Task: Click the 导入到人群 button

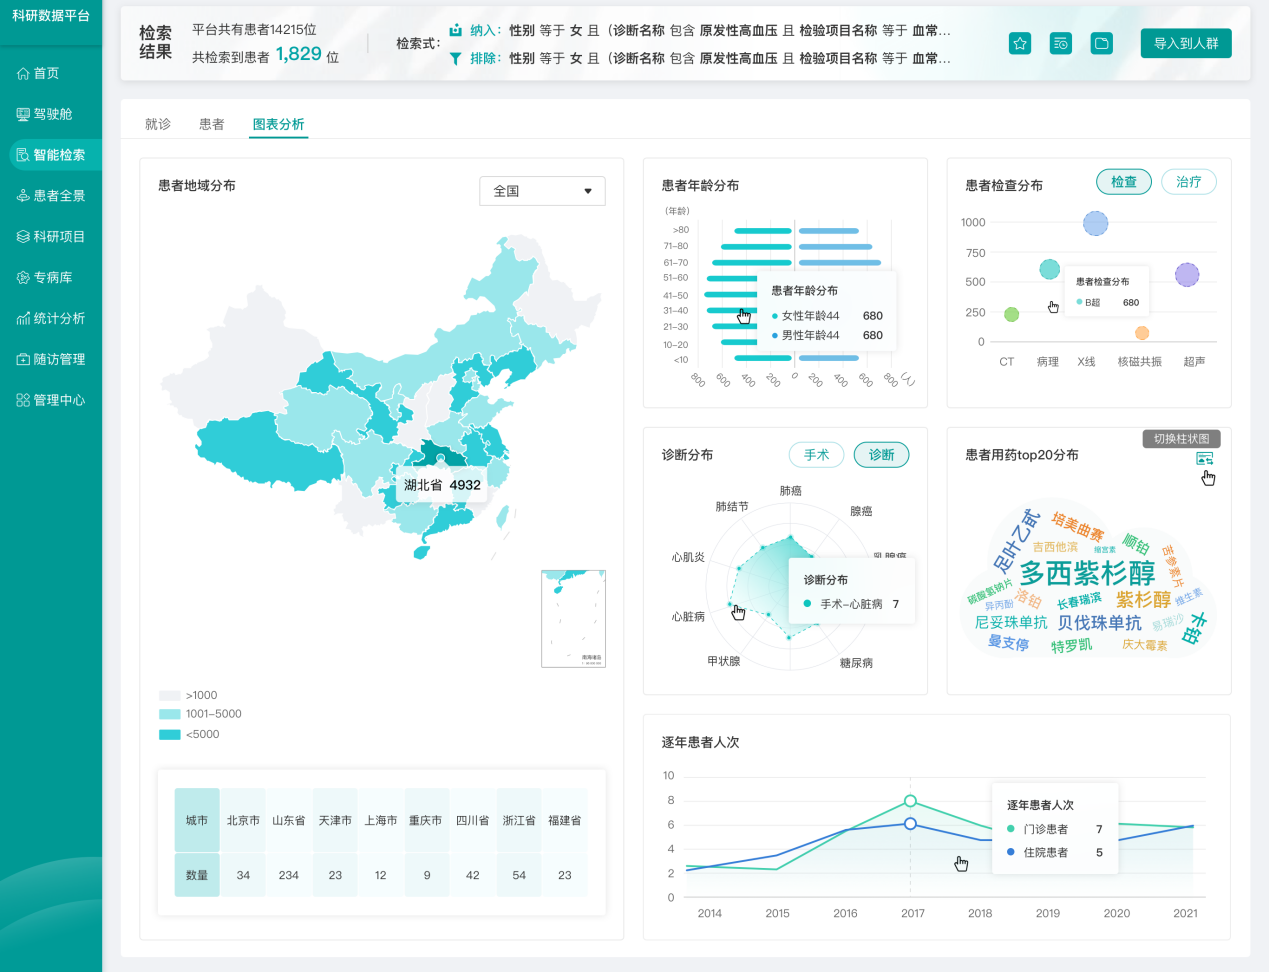Action: click(1185, 43)
